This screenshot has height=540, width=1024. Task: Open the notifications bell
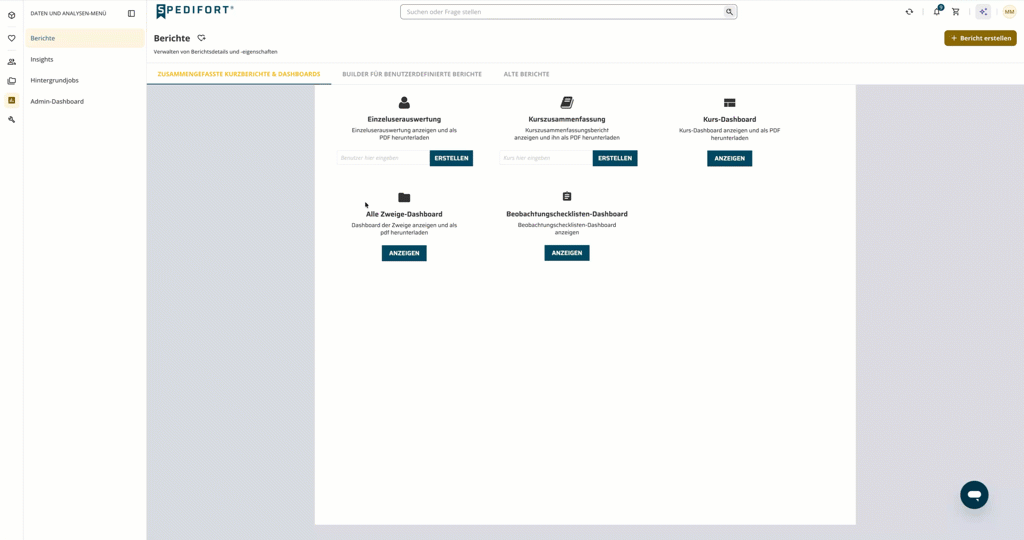937,11
